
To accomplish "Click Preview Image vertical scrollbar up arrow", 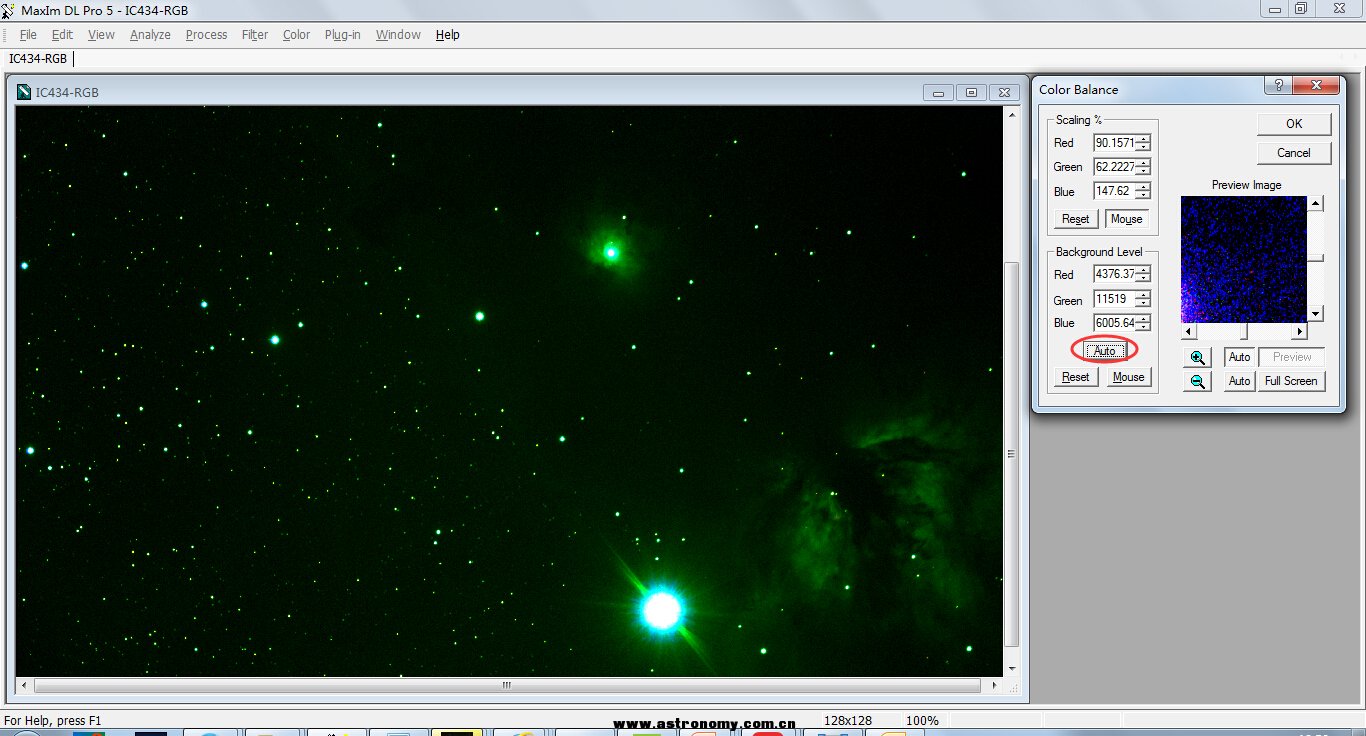I will [x=1316, y=203].
